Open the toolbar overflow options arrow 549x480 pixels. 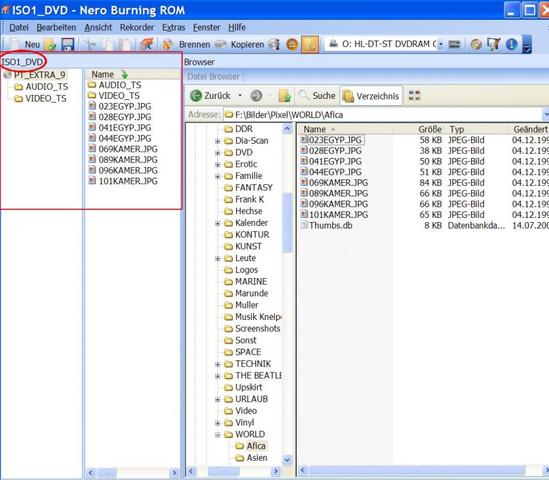(527, 44)
